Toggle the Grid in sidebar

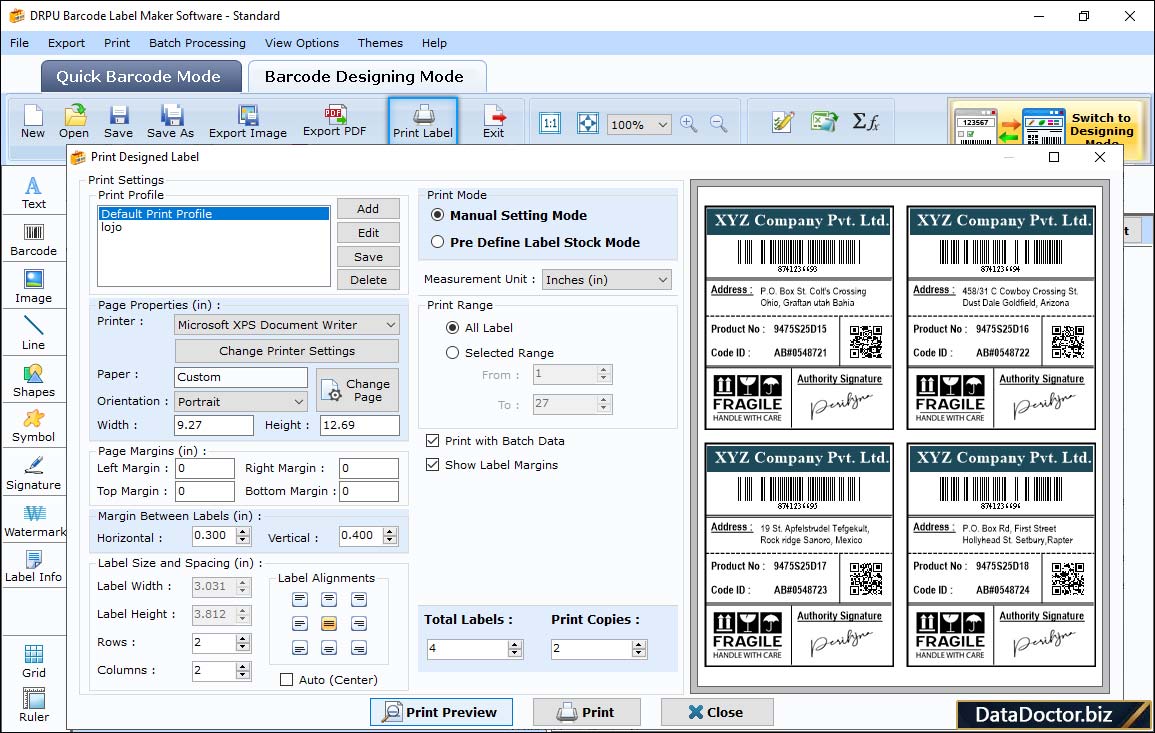coord(33,662)
